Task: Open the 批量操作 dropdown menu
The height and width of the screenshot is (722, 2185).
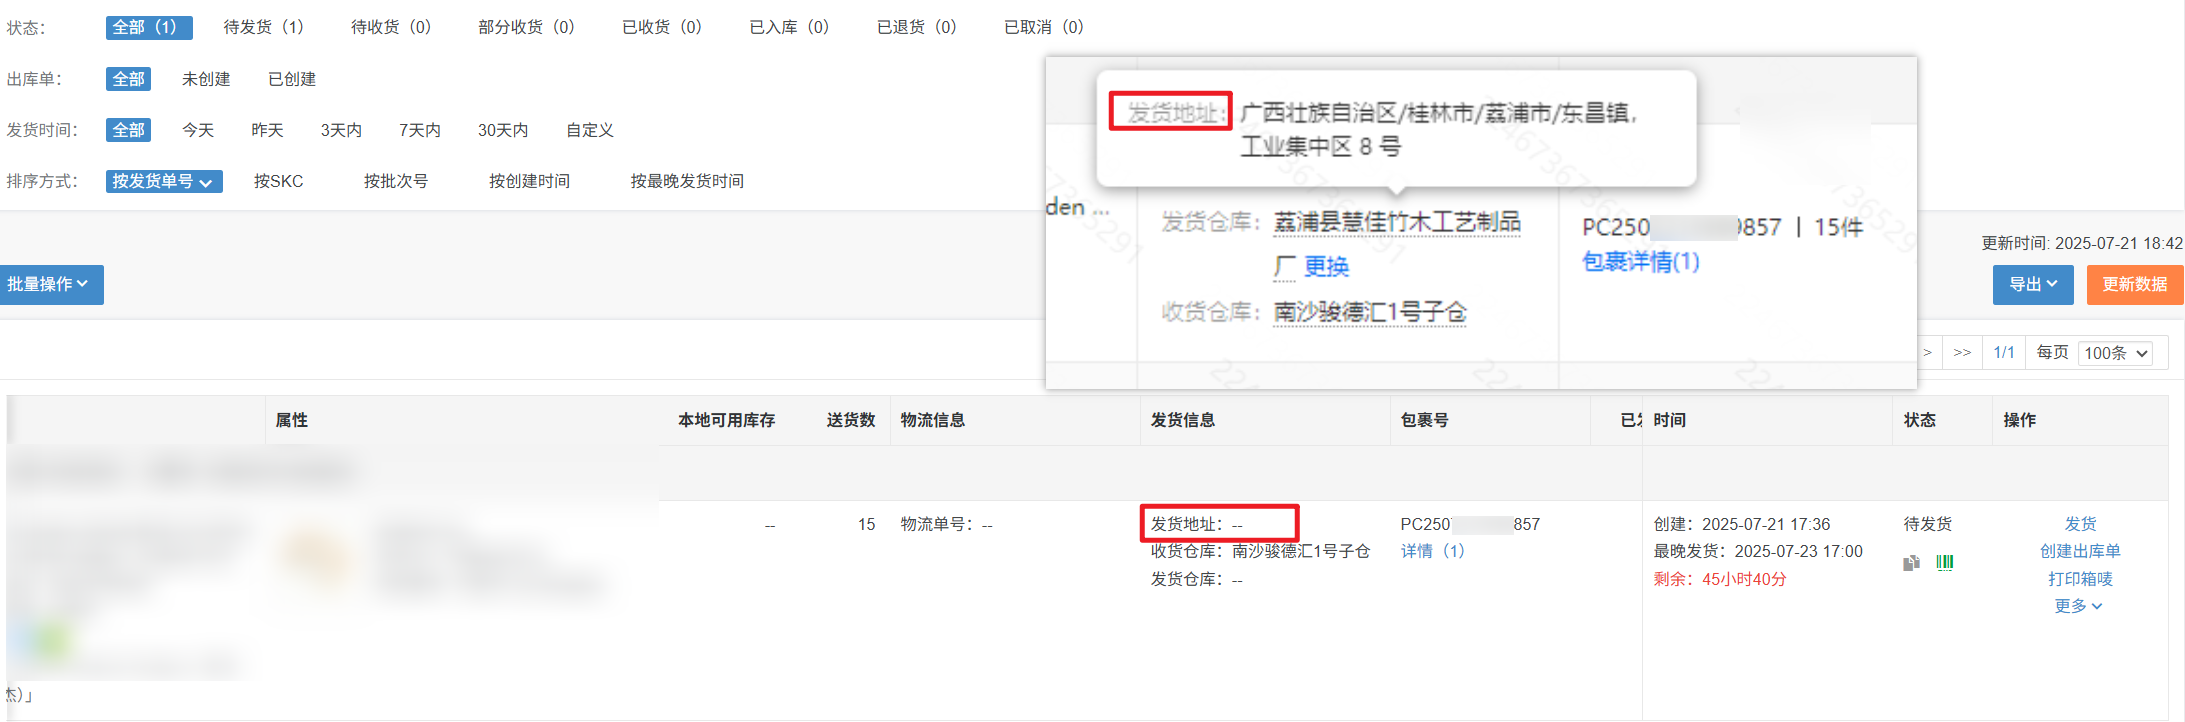Action: point(50,285)
